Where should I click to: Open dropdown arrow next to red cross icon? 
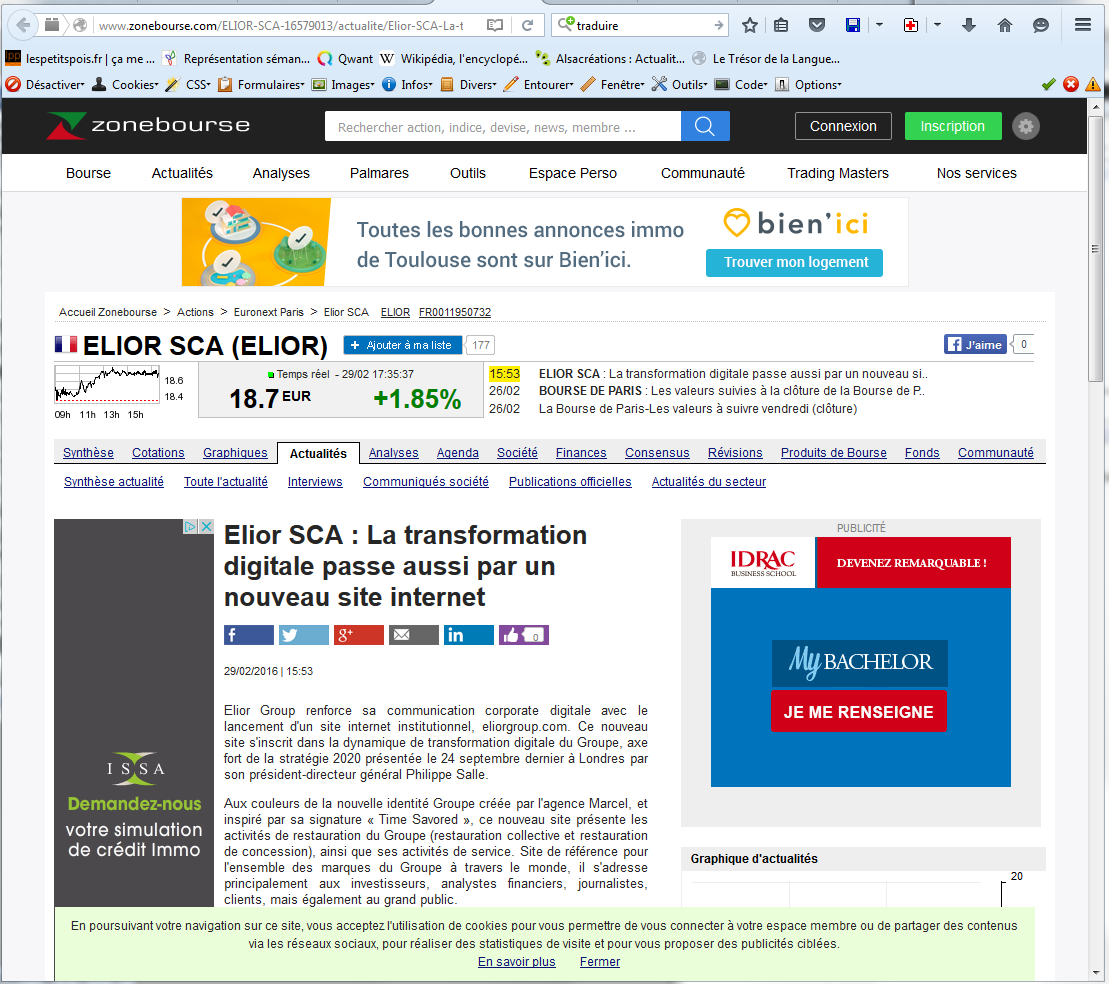pyautogui.click(x=937, y=25)
